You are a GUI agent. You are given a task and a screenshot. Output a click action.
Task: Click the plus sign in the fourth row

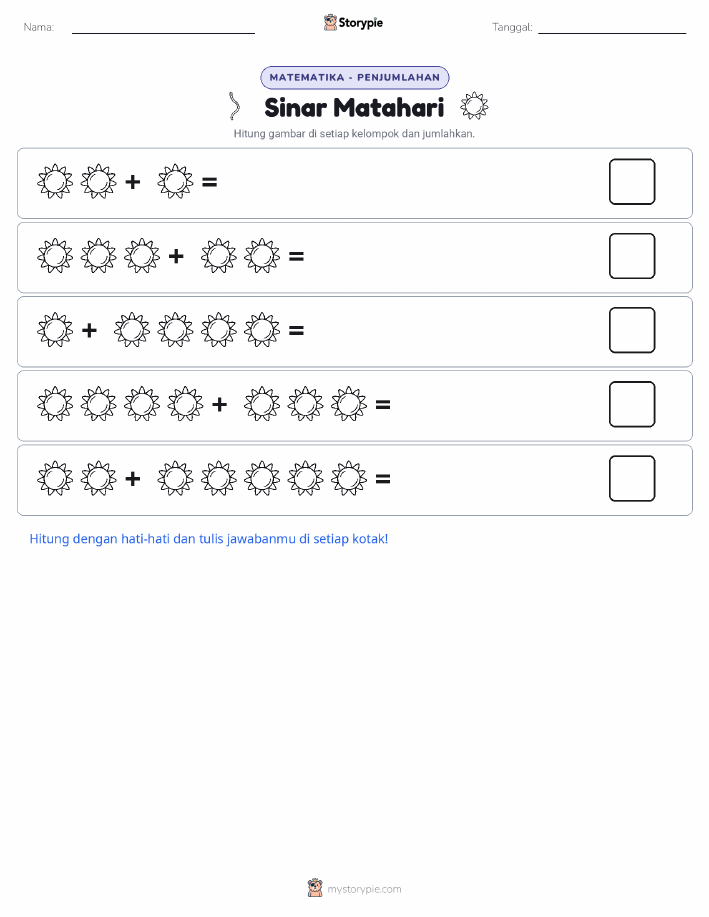[219, 404]
